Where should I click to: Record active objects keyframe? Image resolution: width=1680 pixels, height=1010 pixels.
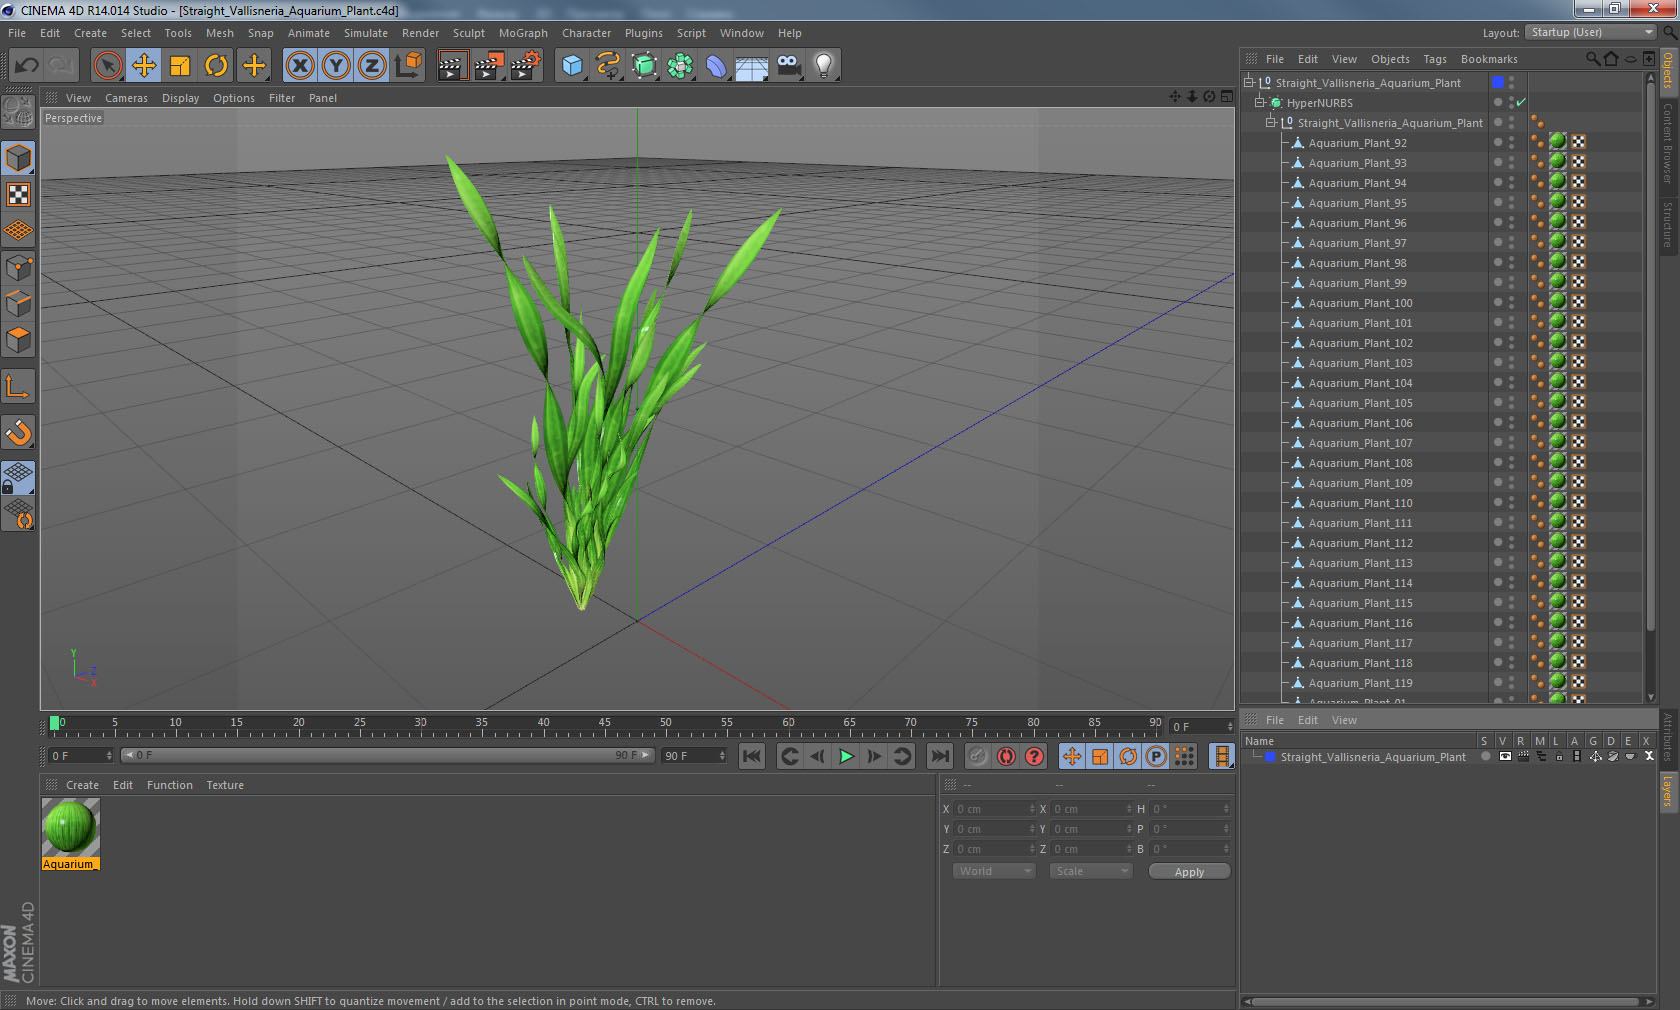[978, 756]
